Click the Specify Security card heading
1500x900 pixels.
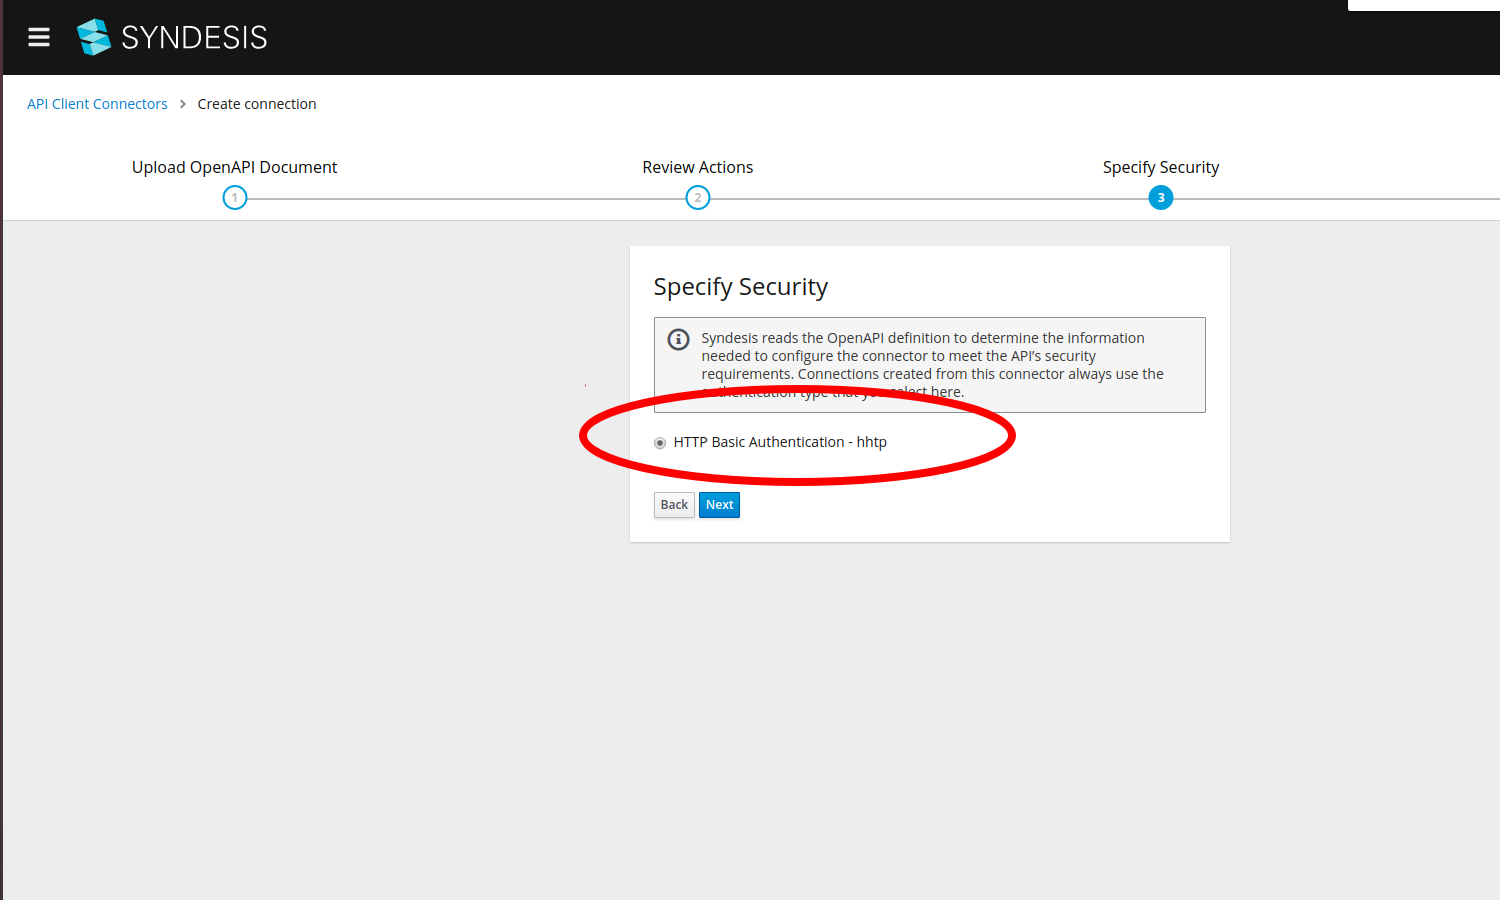[x=741, y=287]
